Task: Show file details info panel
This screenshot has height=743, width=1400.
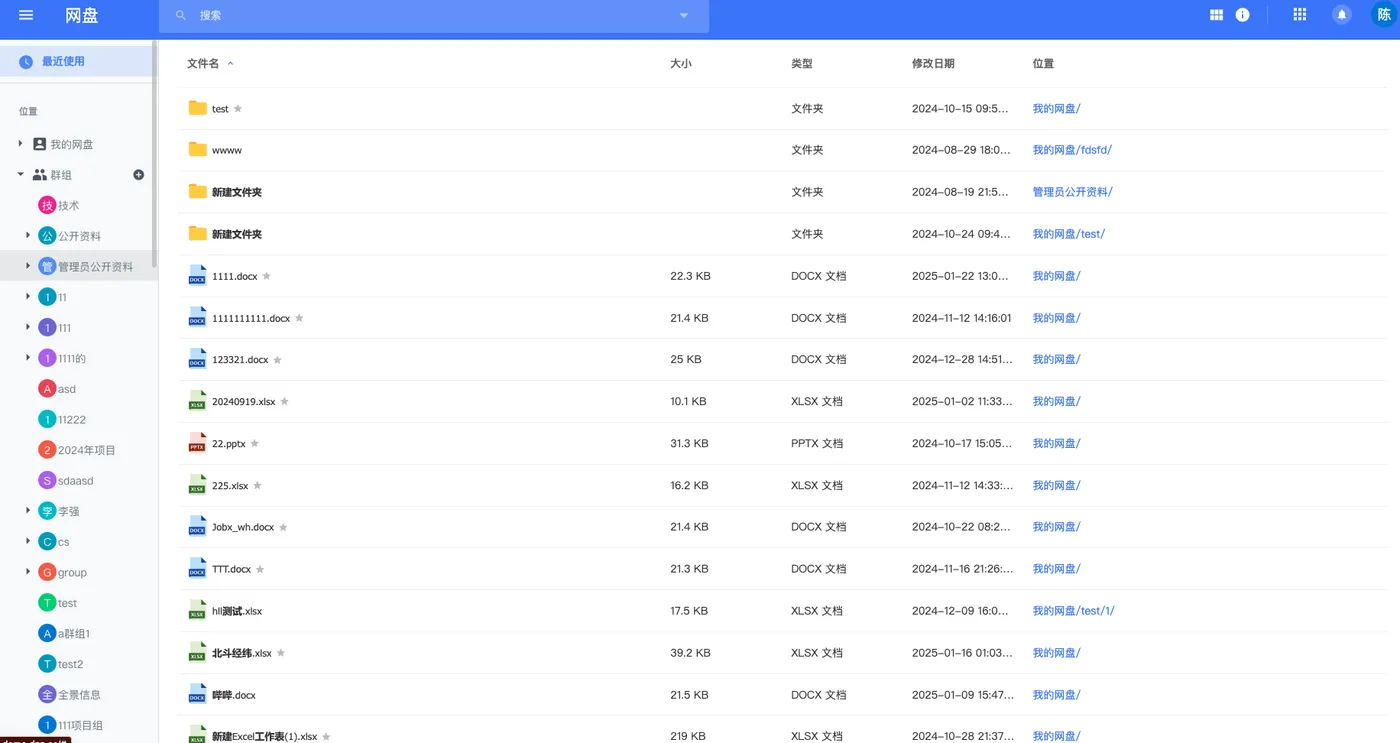Action: coord(1242,15)
